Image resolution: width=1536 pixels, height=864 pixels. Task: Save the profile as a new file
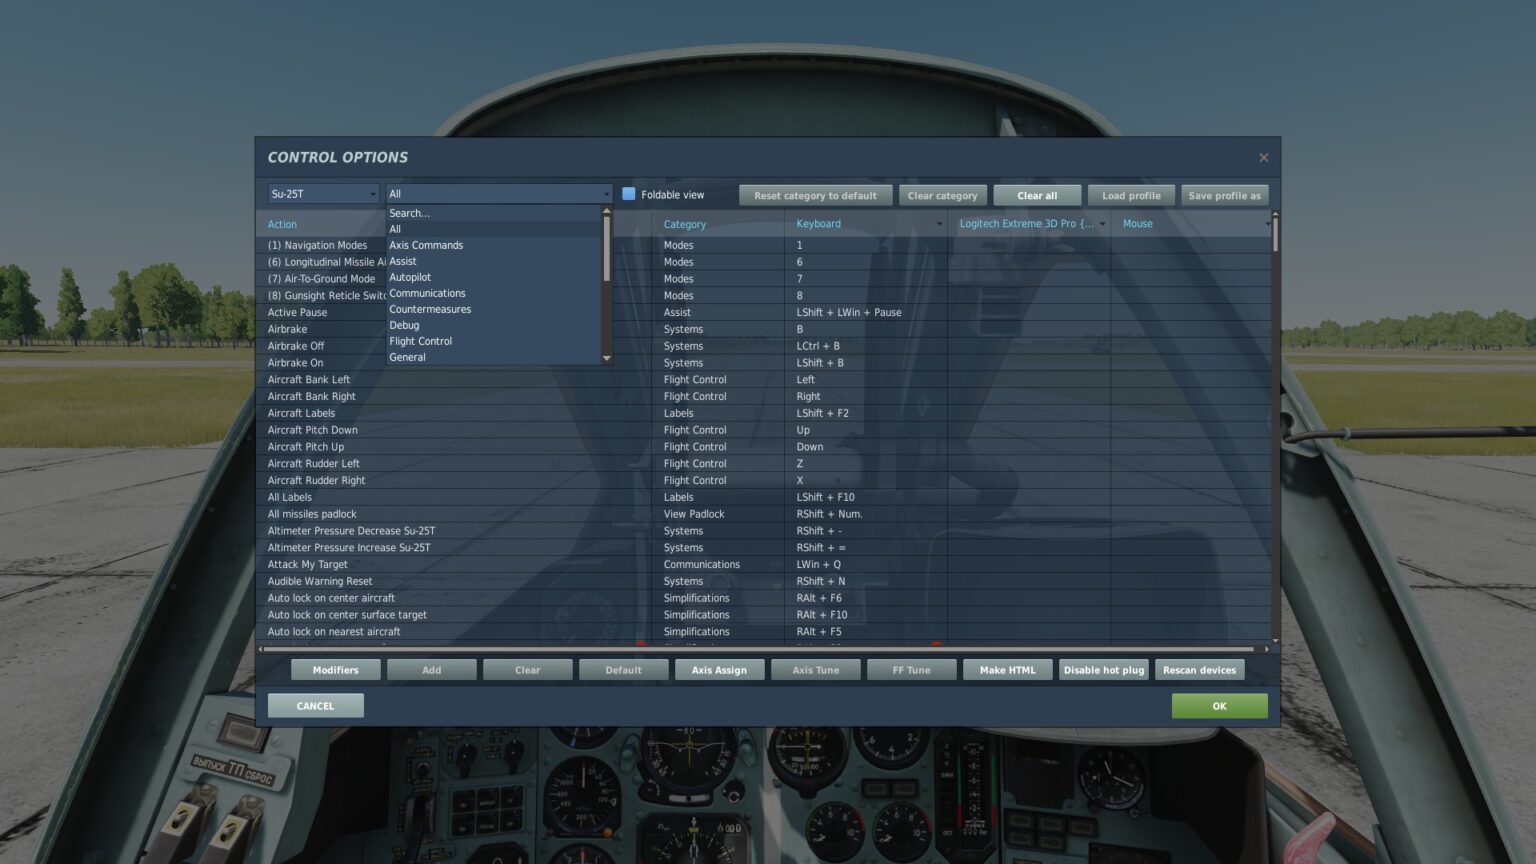coord(1224,195)
